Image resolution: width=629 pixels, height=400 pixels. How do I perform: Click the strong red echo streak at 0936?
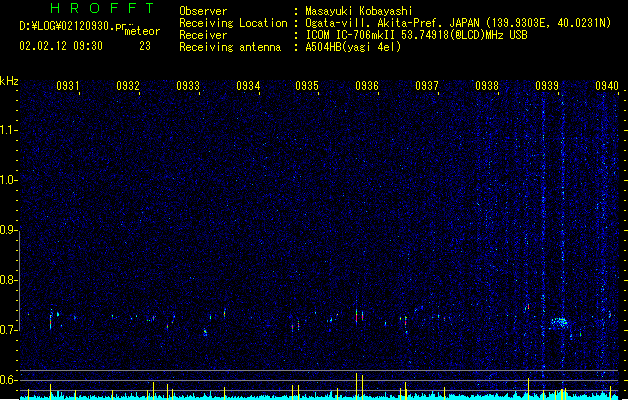click(x=356, y=315)
